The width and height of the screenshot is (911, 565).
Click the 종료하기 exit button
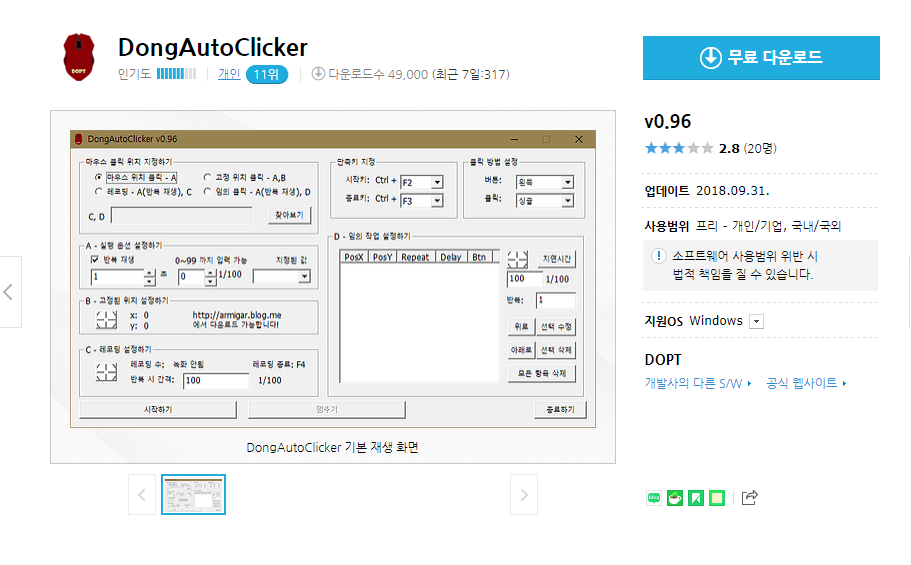pyautogui.click(x=561, y=409)
